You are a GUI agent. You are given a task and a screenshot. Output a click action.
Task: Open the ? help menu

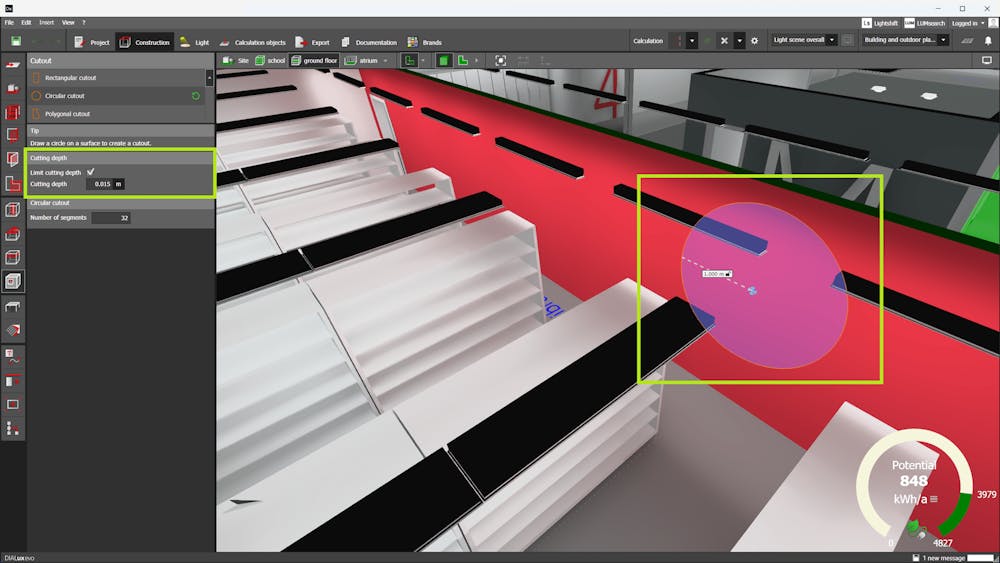click(84, 22)
